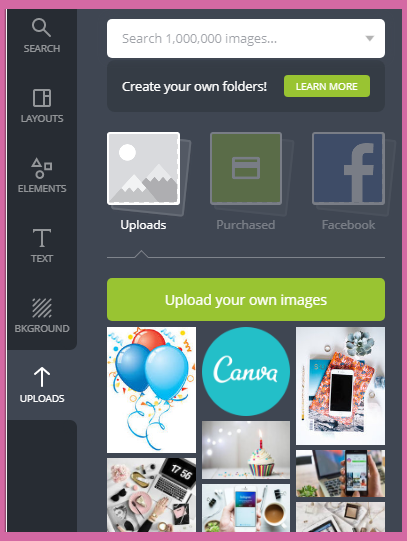Viewport: 407px width, 541px height.
Task: Select the phone and coffee cup image
Action: 246,508
